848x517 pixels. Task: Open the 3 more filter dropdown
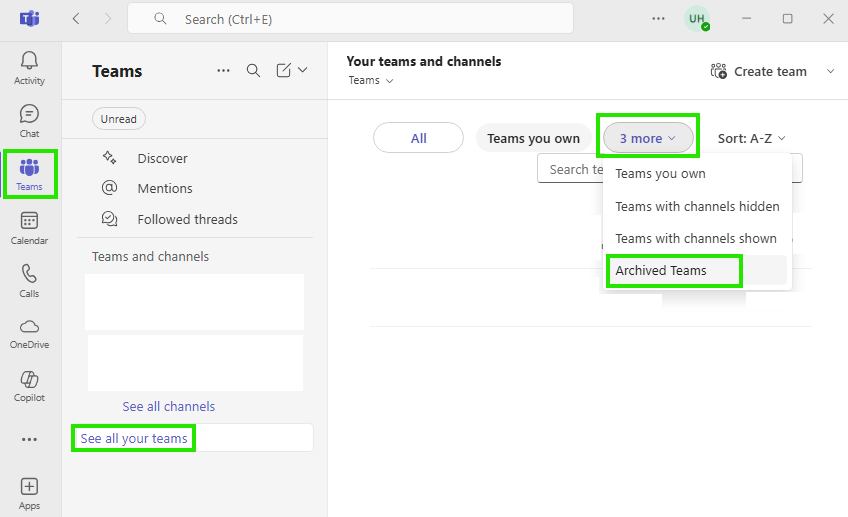point(648,138)
